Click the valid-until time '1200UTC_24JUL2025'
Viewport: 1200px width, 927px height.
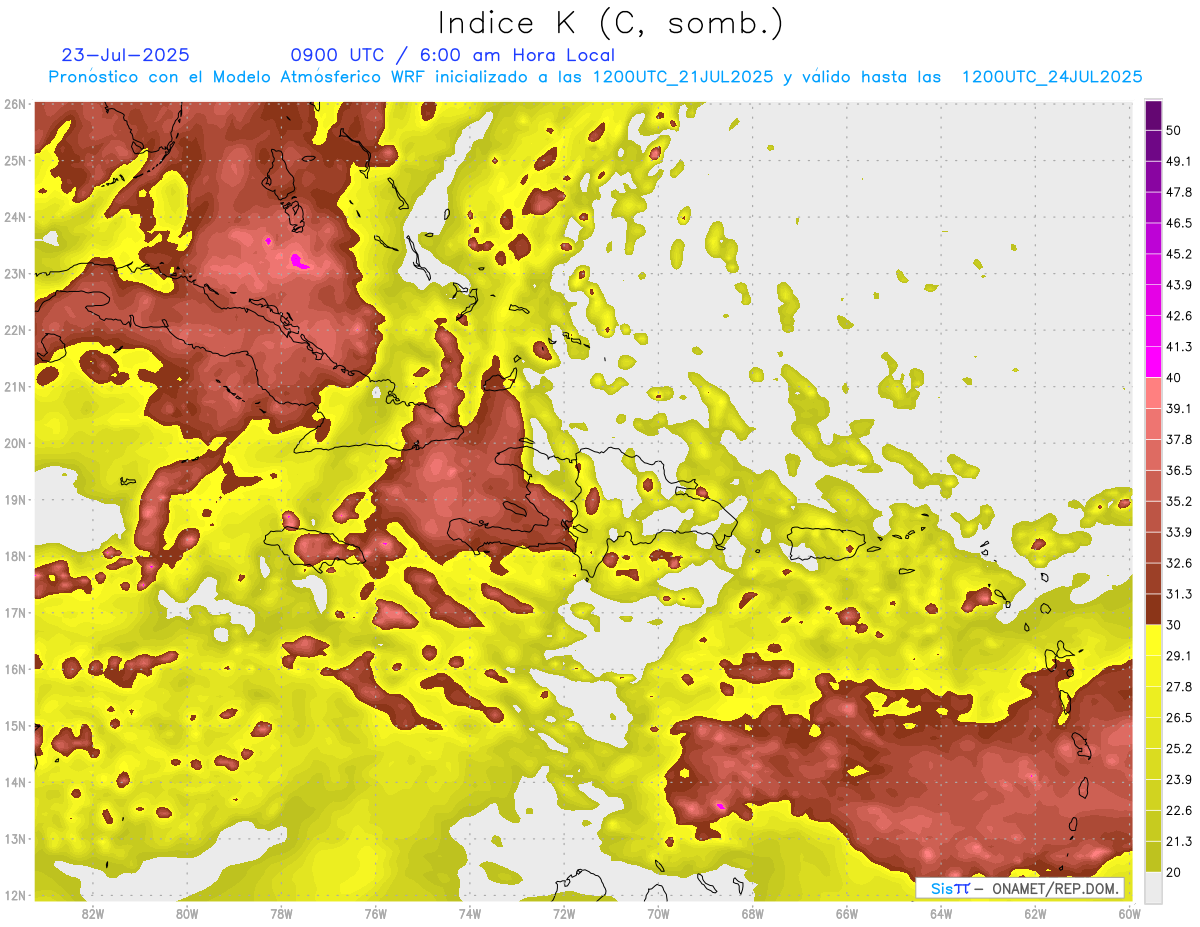1052,76
